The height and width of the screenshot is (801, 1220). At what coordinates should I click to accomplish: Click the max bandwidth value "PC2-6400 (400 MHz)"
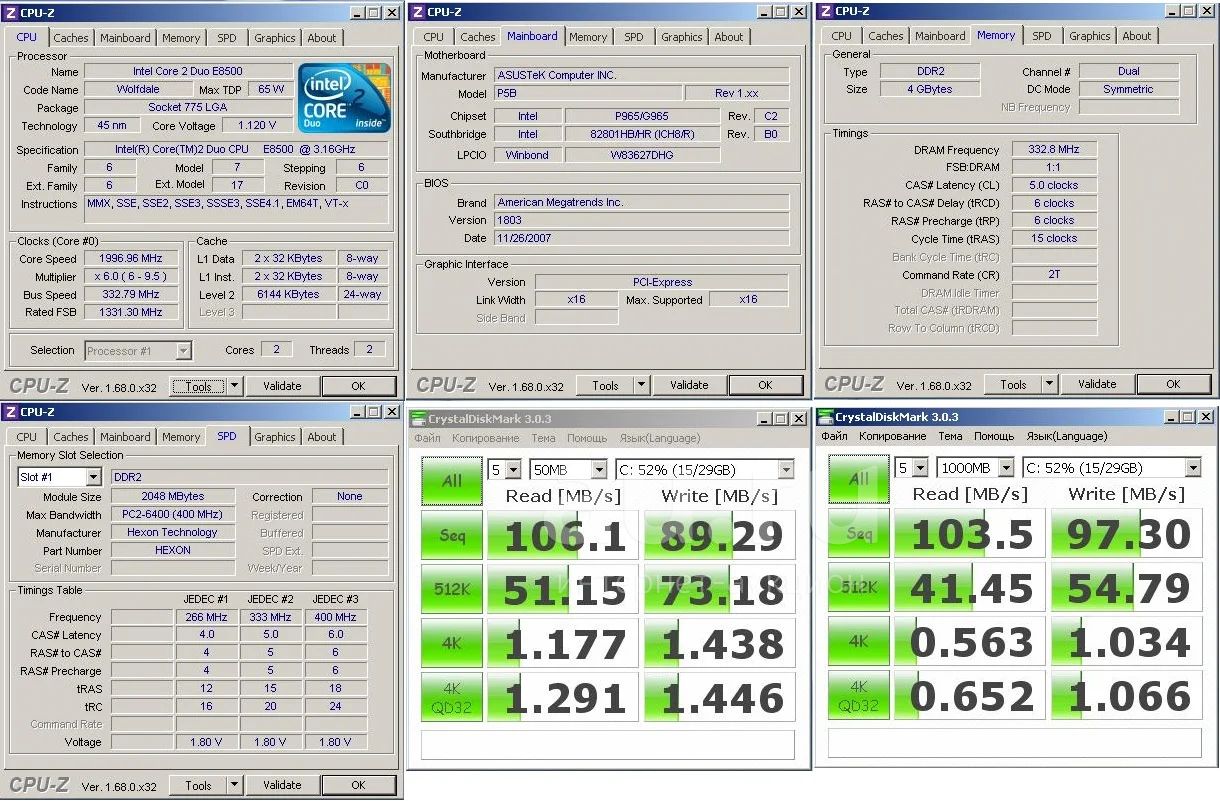point(172,515)
